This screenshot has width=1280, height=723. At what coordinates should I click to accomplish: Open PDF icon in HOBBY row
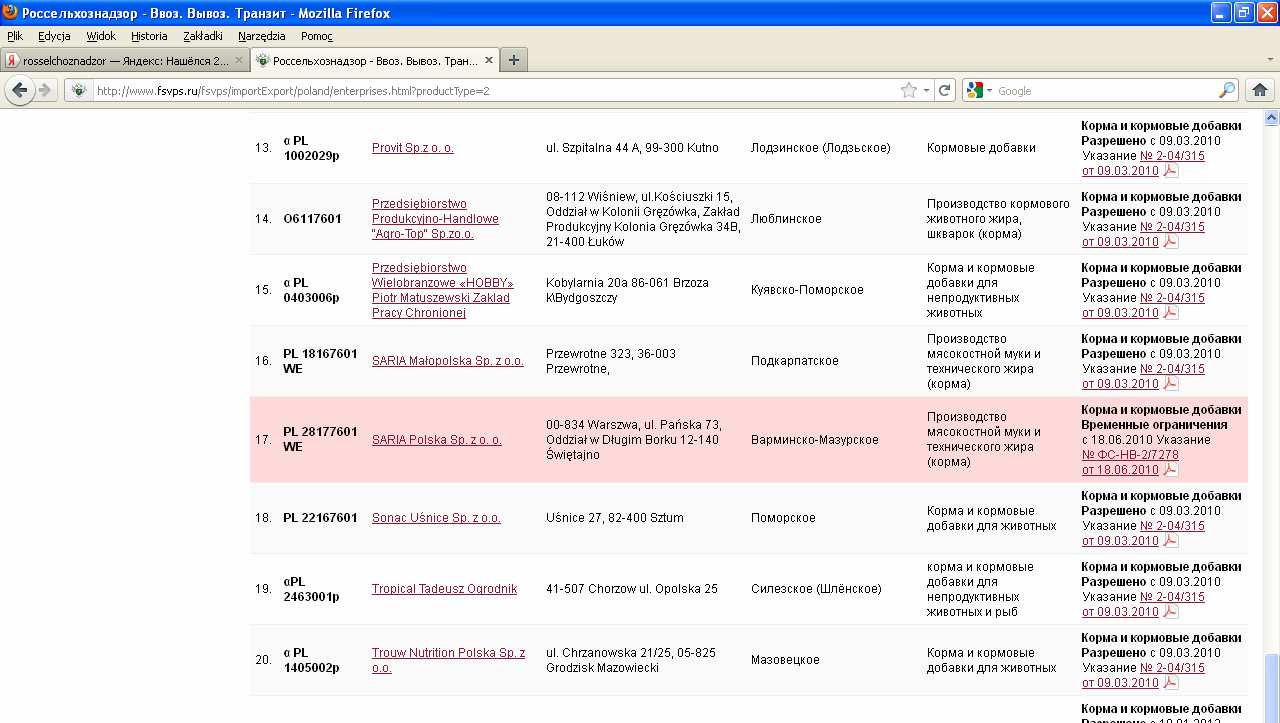1170,313
